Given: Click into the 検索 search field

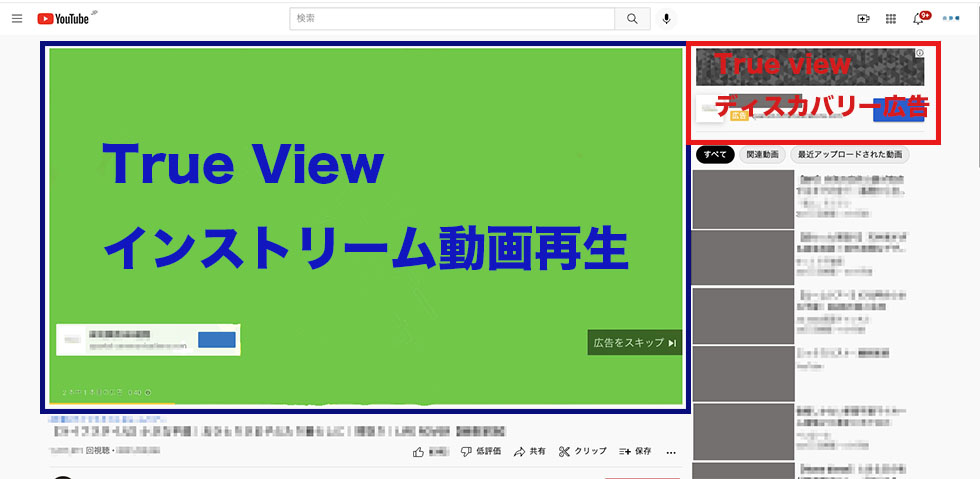Looking at the screenshot, I should point(450,19).
